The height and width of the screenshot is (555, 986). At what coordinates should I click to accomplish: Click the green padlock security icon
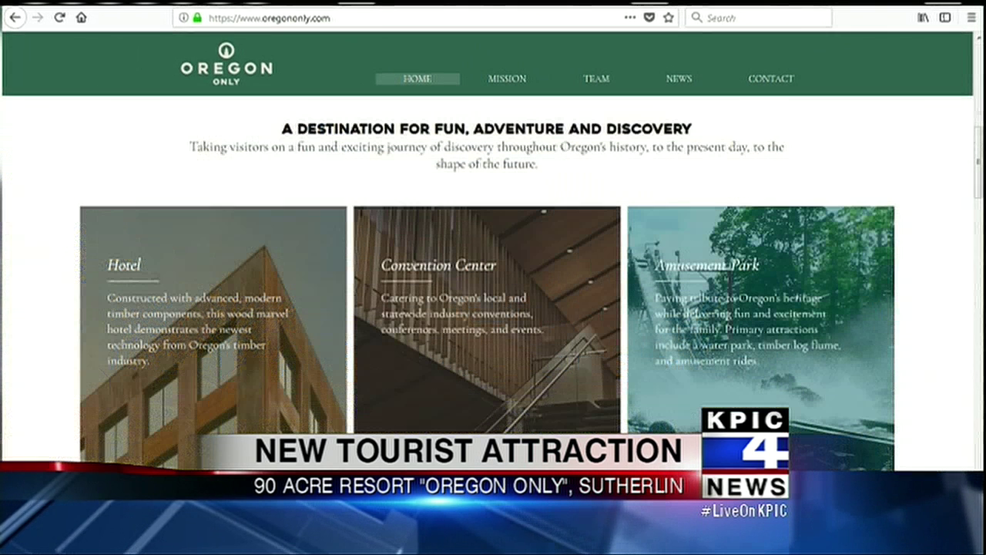(197, 18)
